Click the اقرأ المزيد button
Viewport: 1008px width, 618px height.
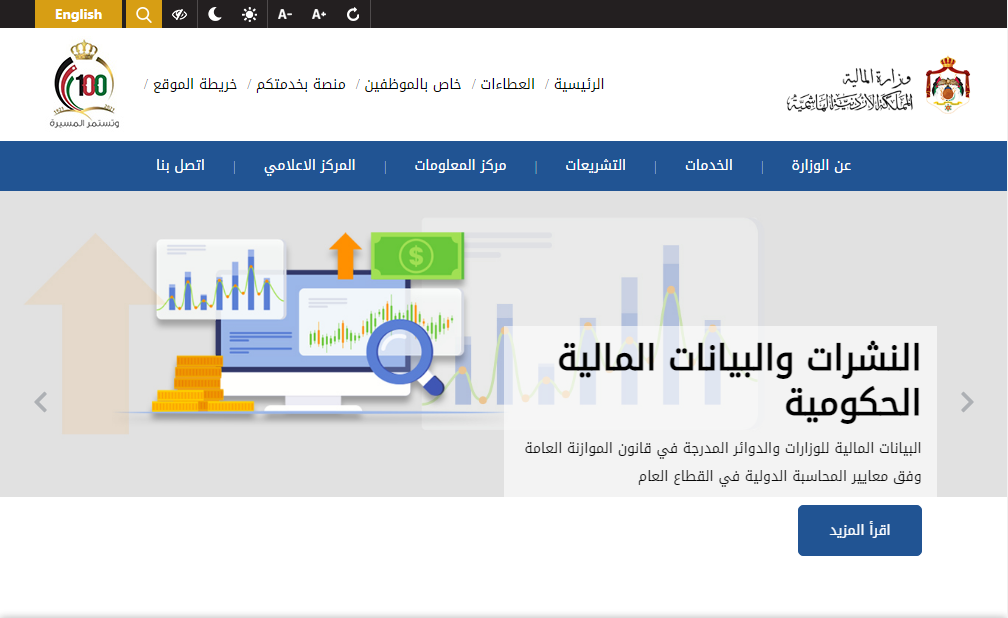859,530
